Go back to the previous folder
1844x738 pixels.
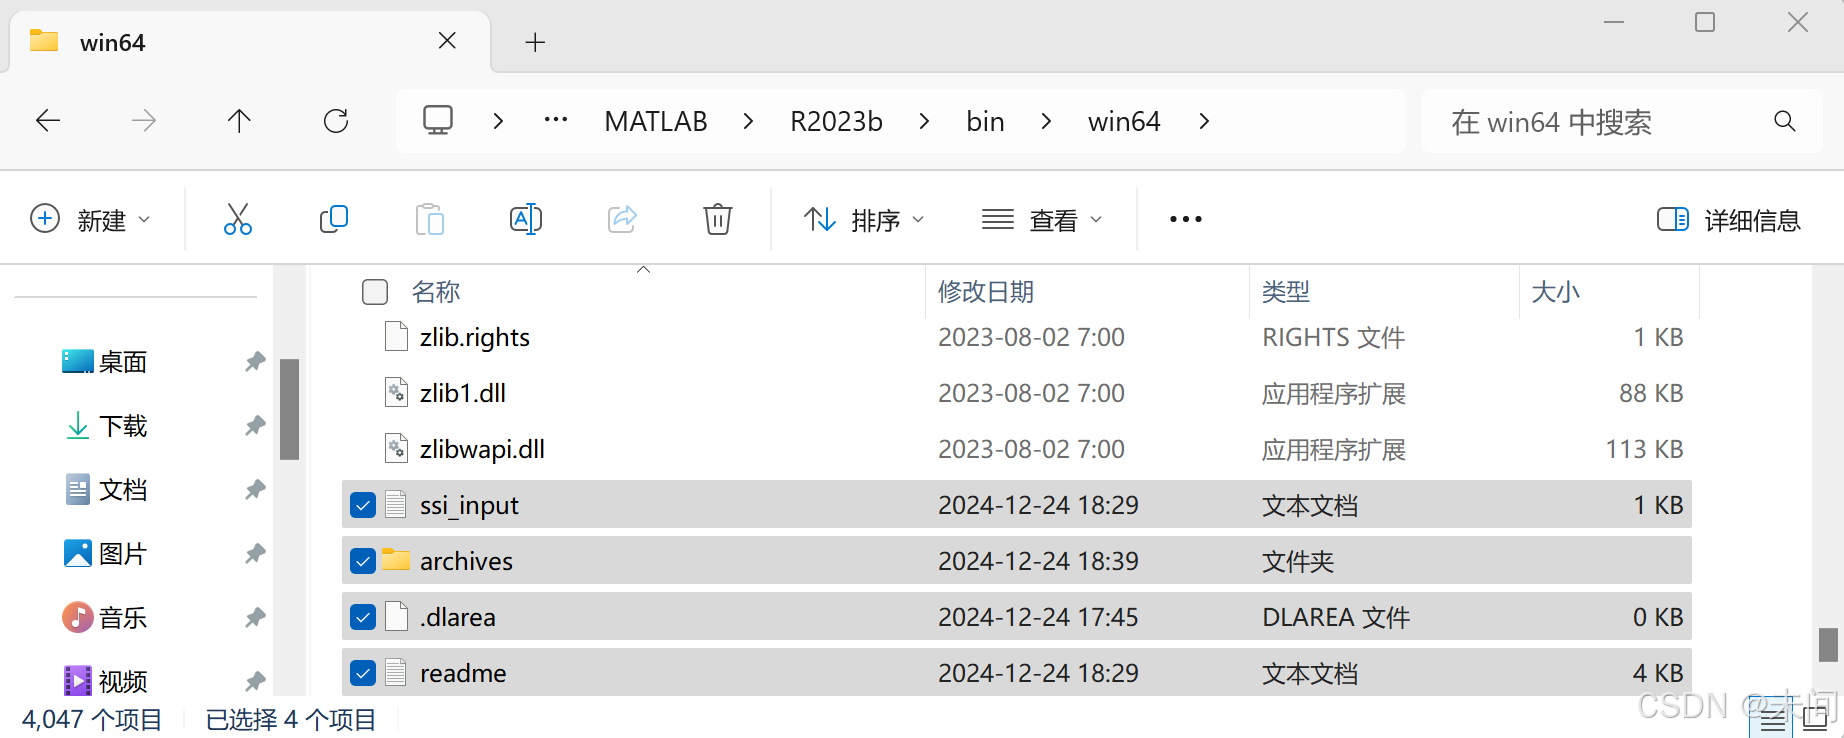pos(48,121)
